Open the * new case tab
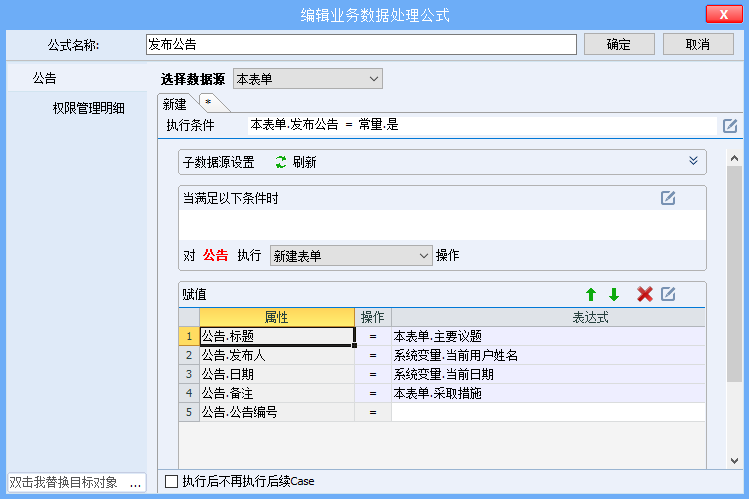Viewport: 749px width, 499px height. pos(209,103)
